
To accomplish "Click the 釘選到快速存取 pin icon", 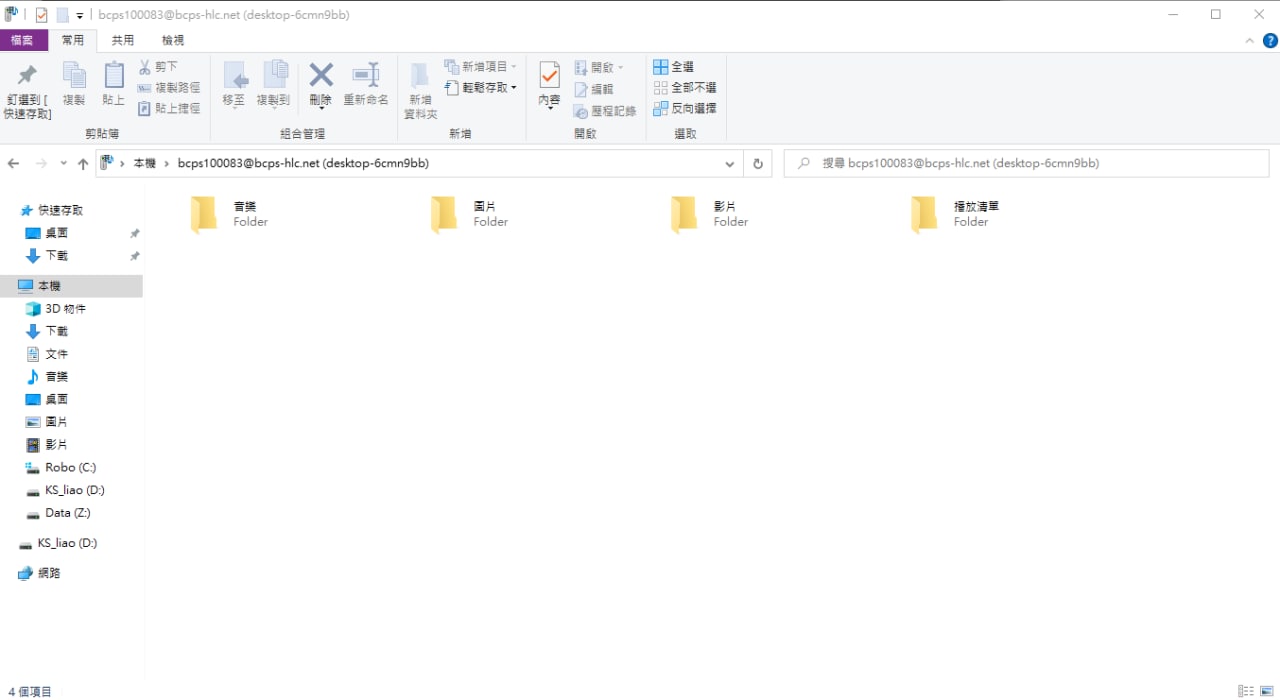I will (x=27, y=76).
